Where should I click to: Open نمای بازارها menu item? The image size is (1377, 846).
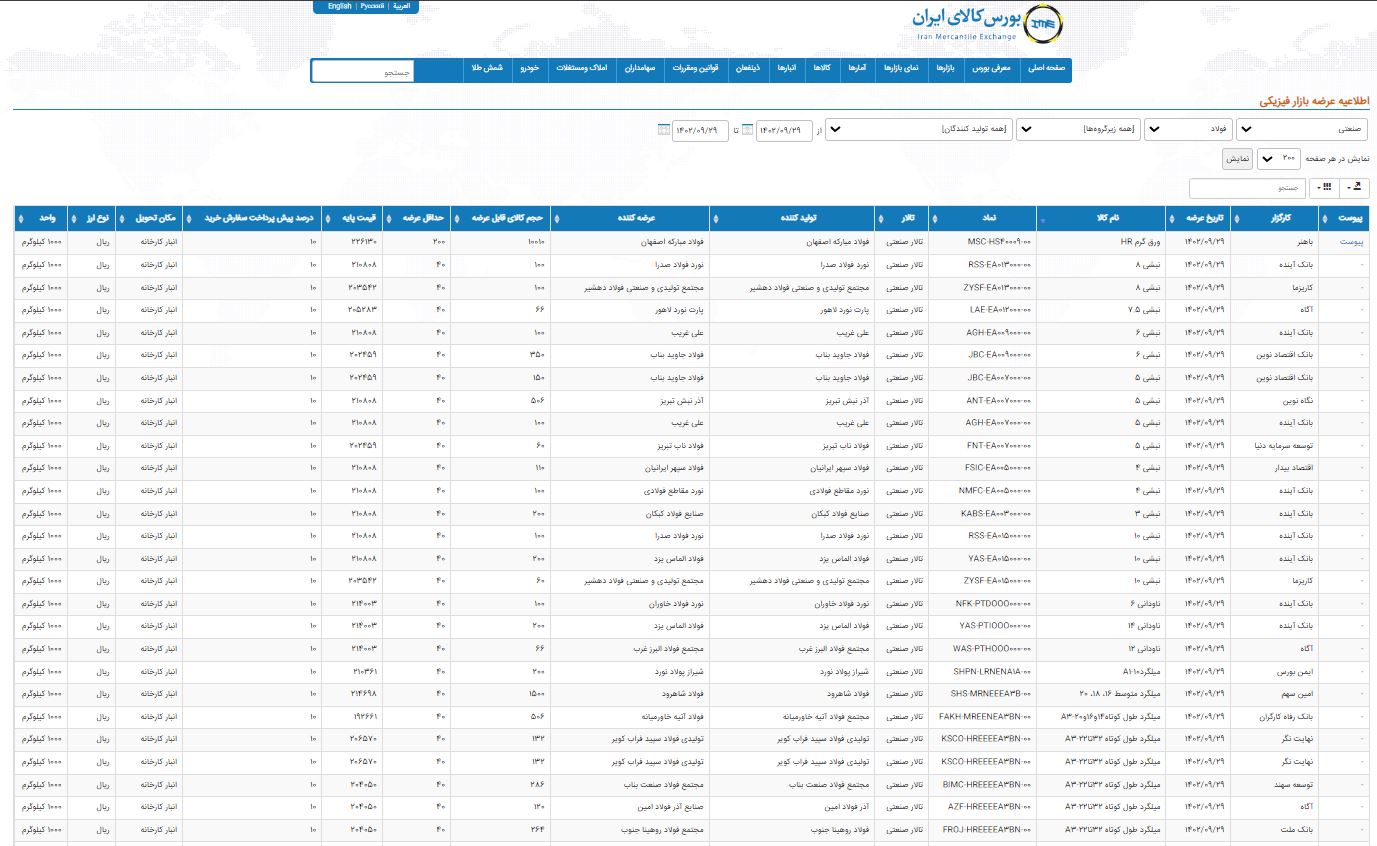tap(900, 68)
